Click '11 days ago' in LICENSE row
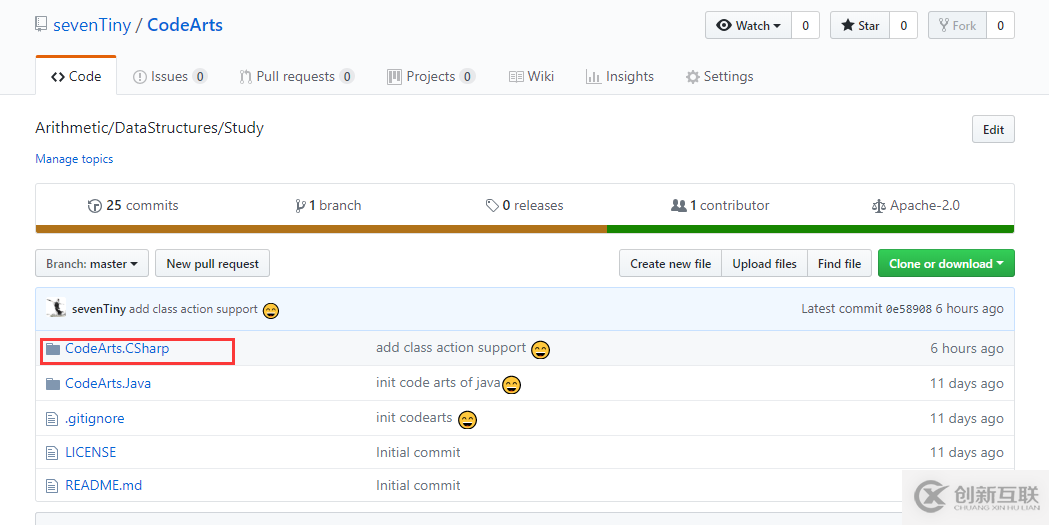1049x525 pixels. [x=967, y=453]
